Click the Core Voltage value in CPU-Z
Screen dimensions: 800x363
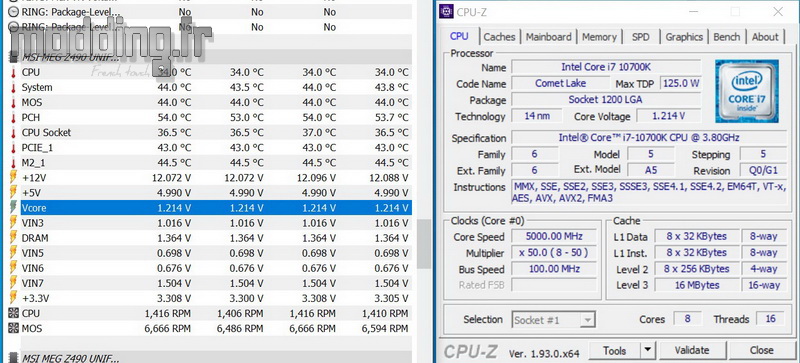point(668,116)
